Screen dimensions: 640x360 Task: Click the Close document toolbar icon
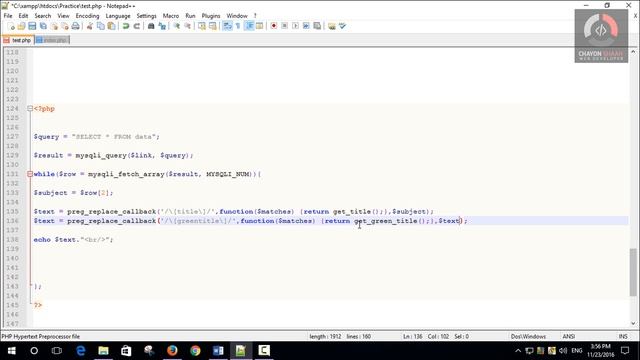click(54, 26)
